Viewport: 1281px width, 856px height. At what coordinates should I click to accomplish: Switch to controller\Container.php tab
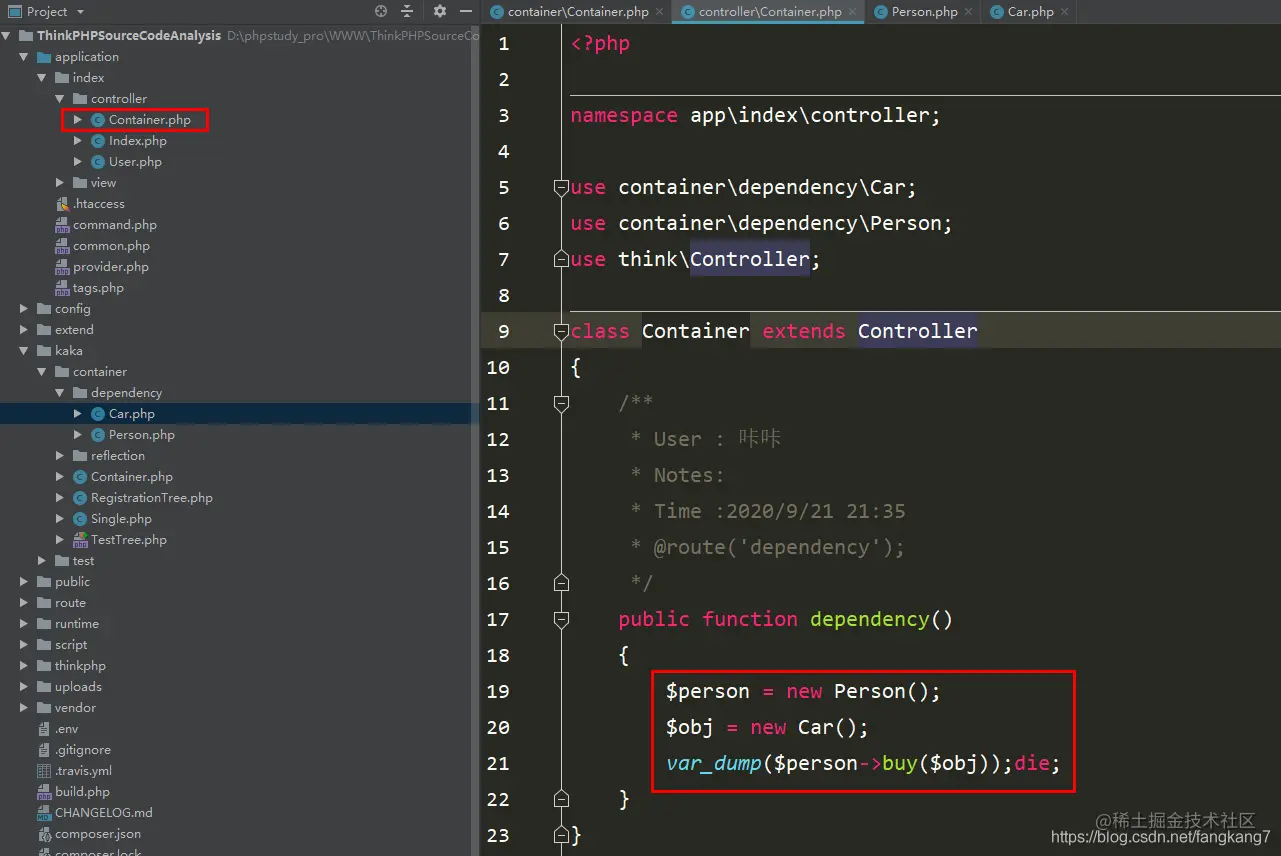point(770,12)
